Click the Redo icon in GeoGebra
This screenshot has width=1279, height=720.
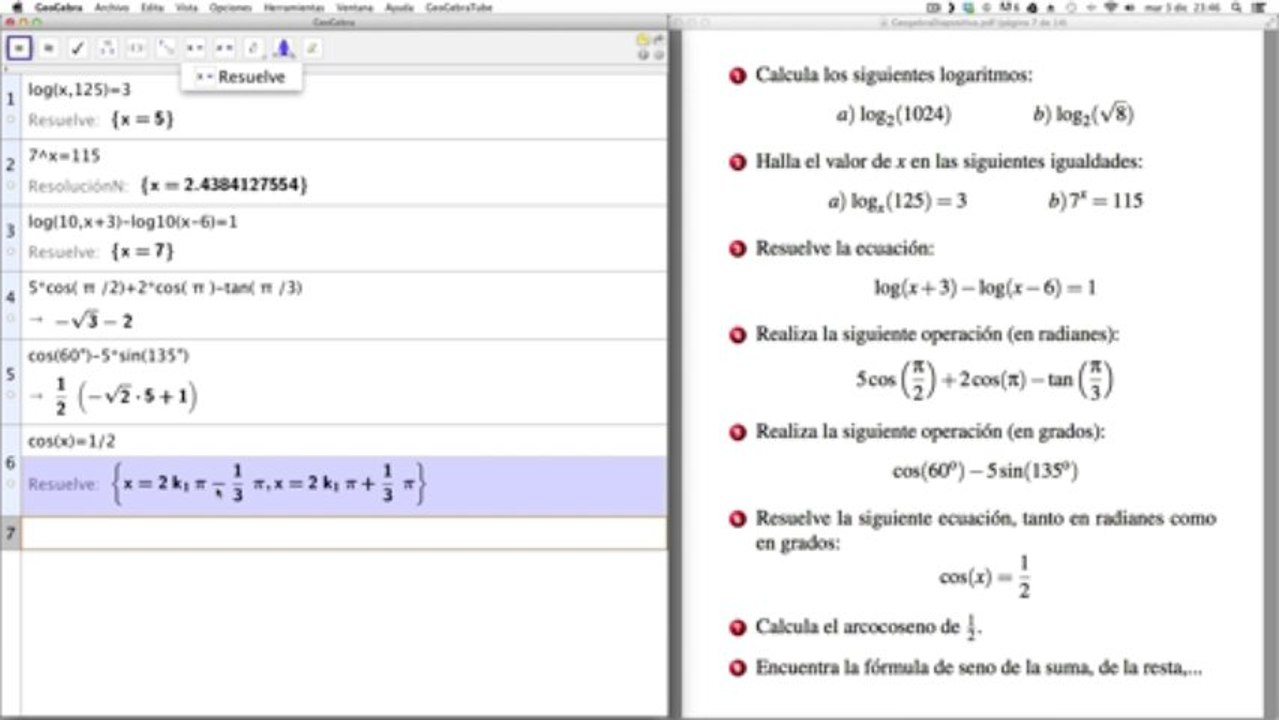[x=658, y=40]
